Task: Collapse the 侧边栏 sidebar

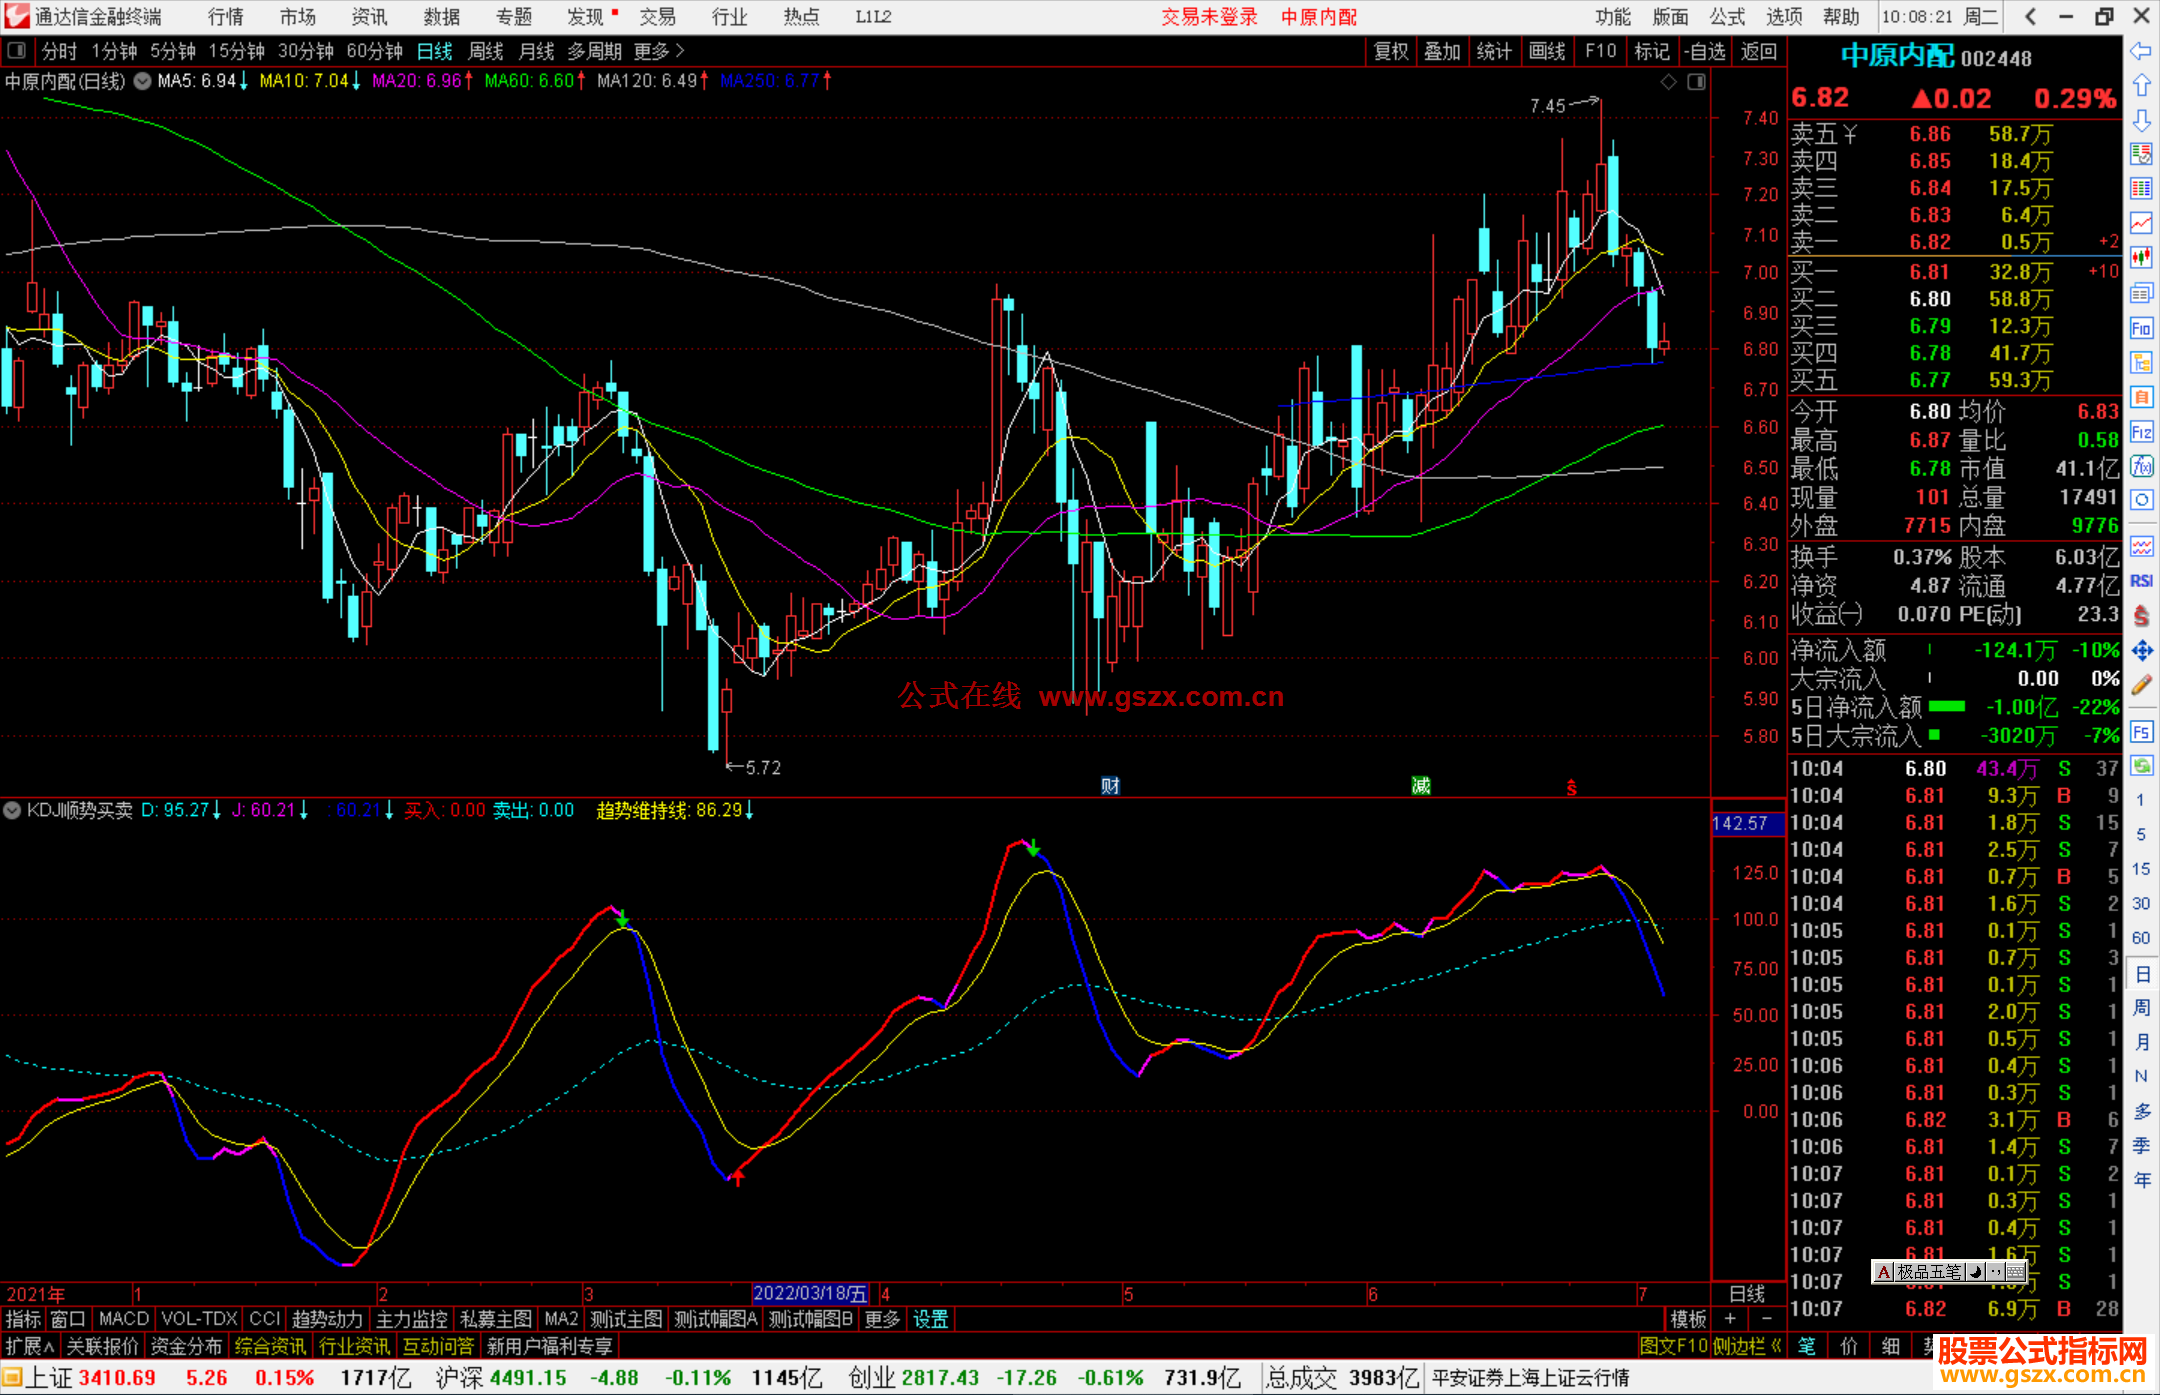Action: [1747, 1346]
